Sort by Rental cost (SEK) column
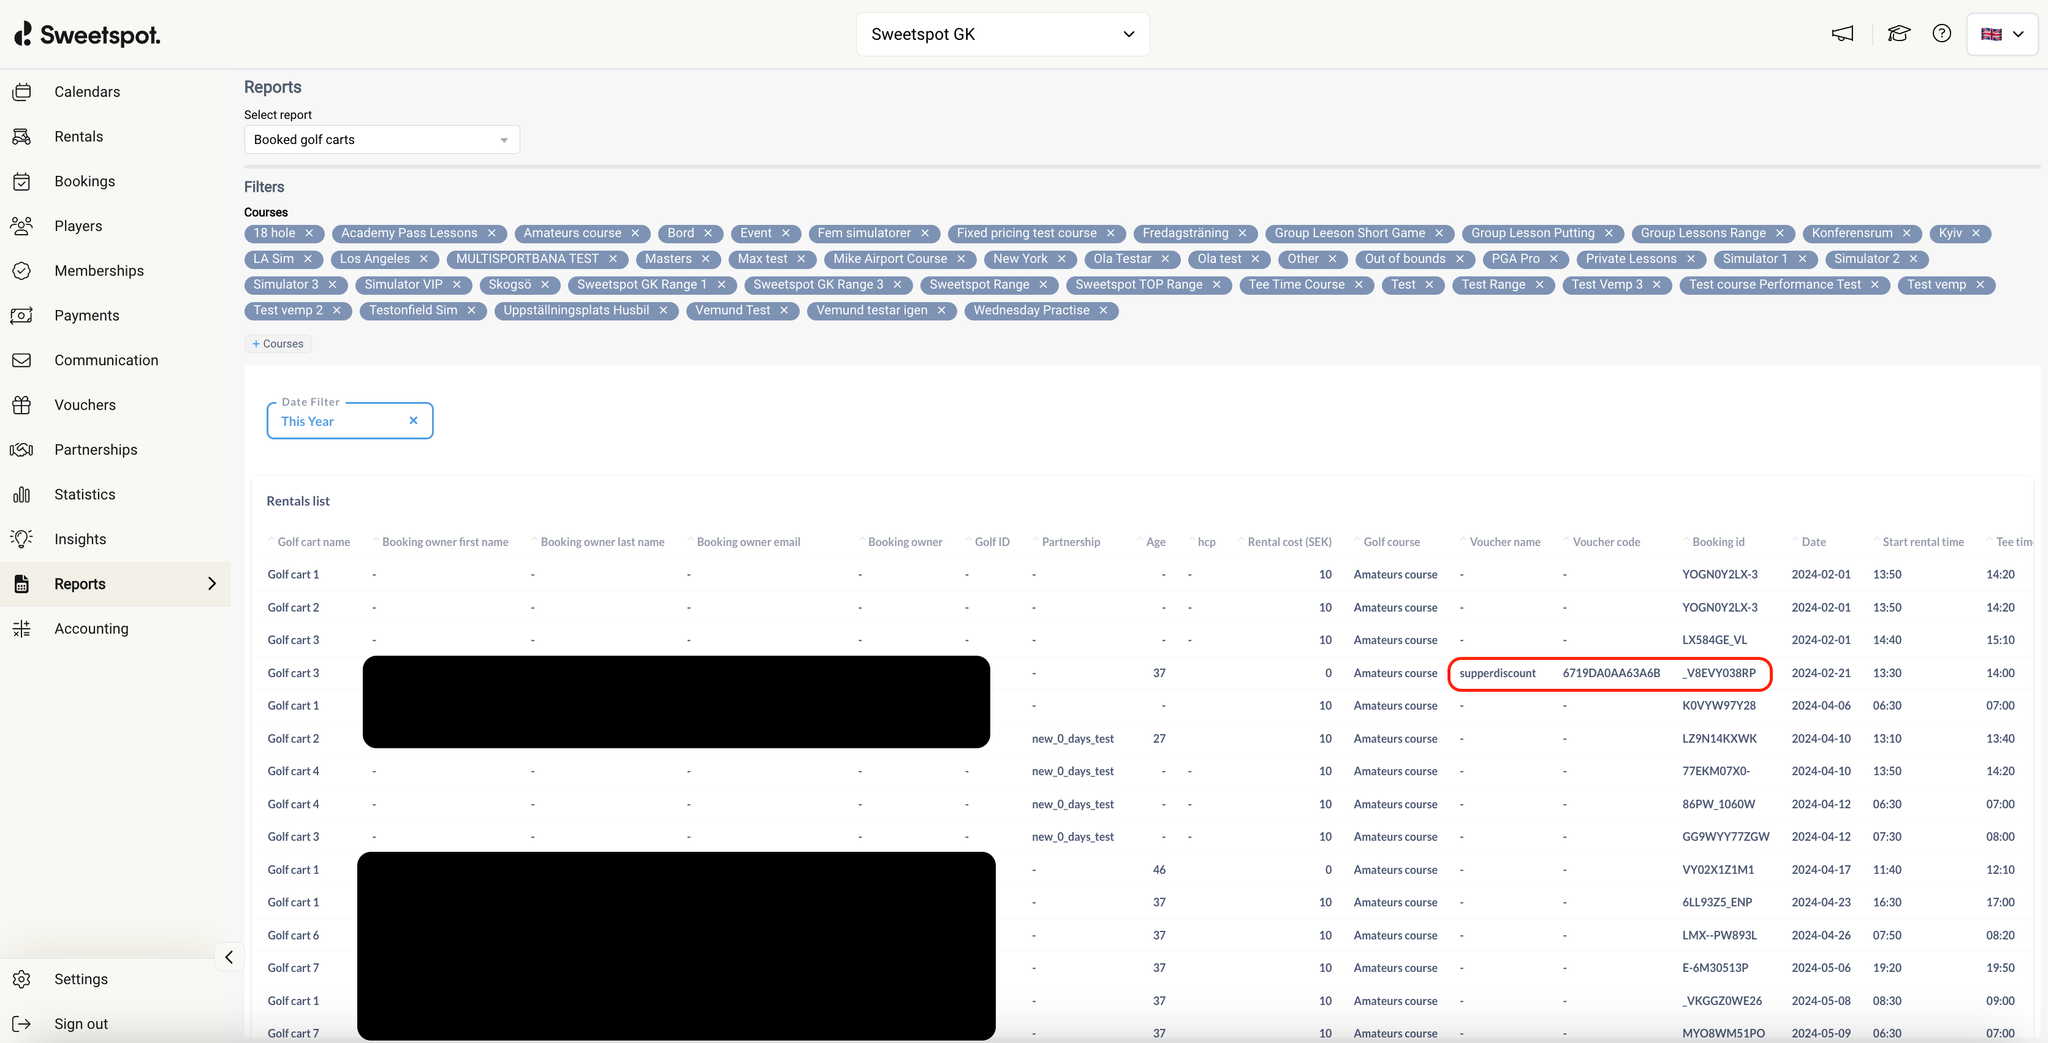 coord(1289,542)
